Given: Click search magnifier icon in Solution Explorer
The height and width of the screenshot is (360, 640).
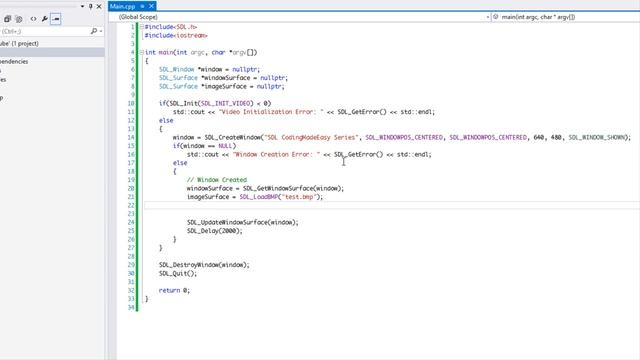Looking at the screenshot, I should (x=93, y=31).
